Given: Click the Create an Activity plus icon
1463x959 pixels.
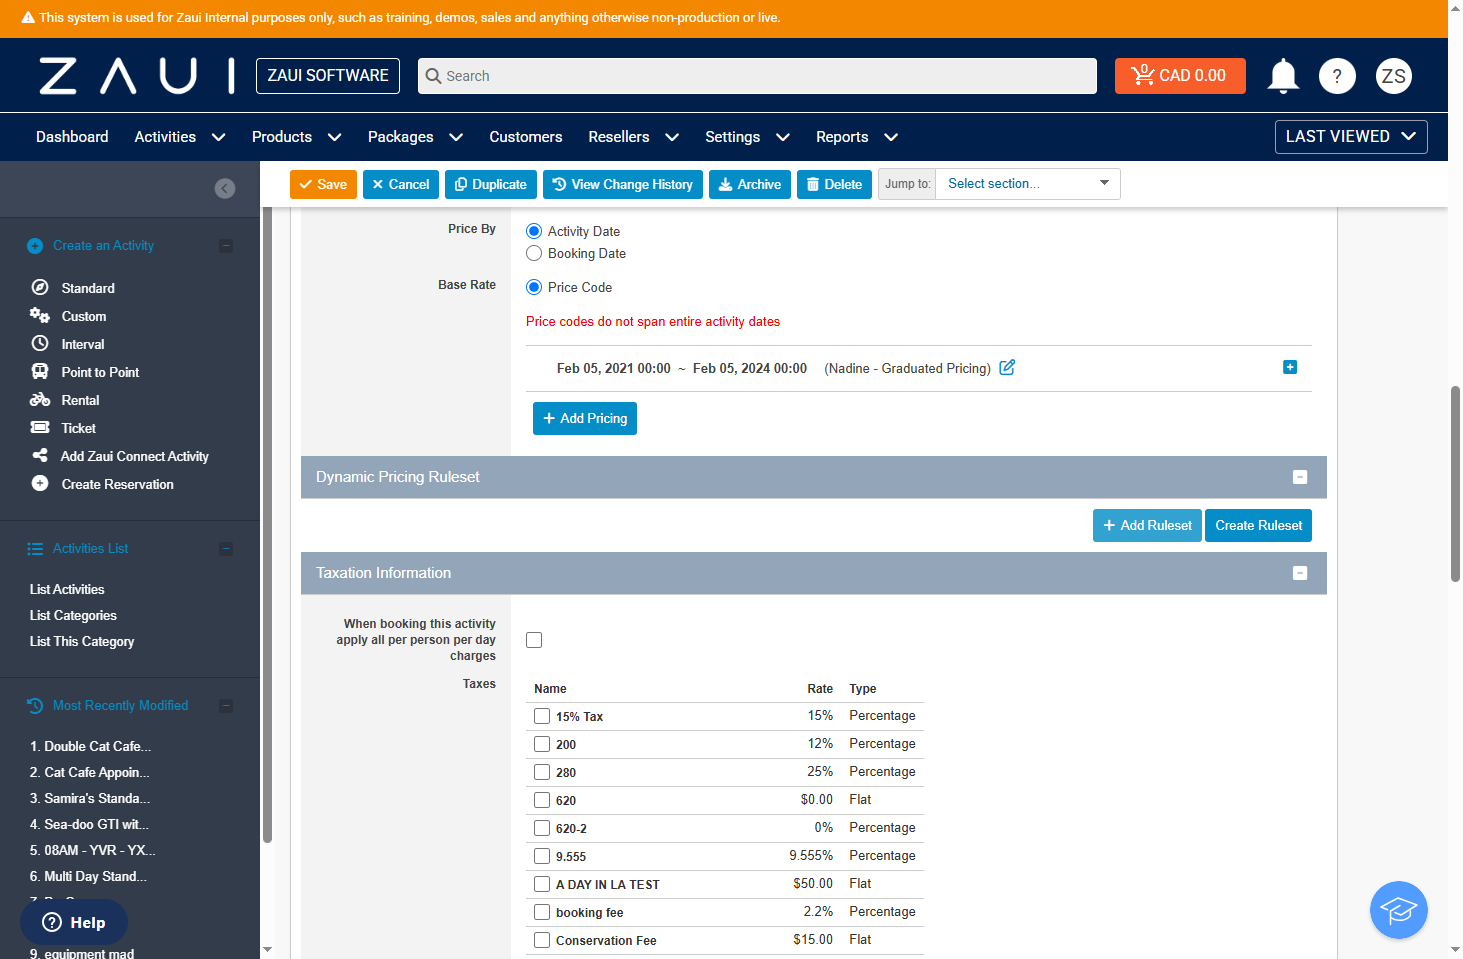Looking at the screenshot, I should pos(35,246).
